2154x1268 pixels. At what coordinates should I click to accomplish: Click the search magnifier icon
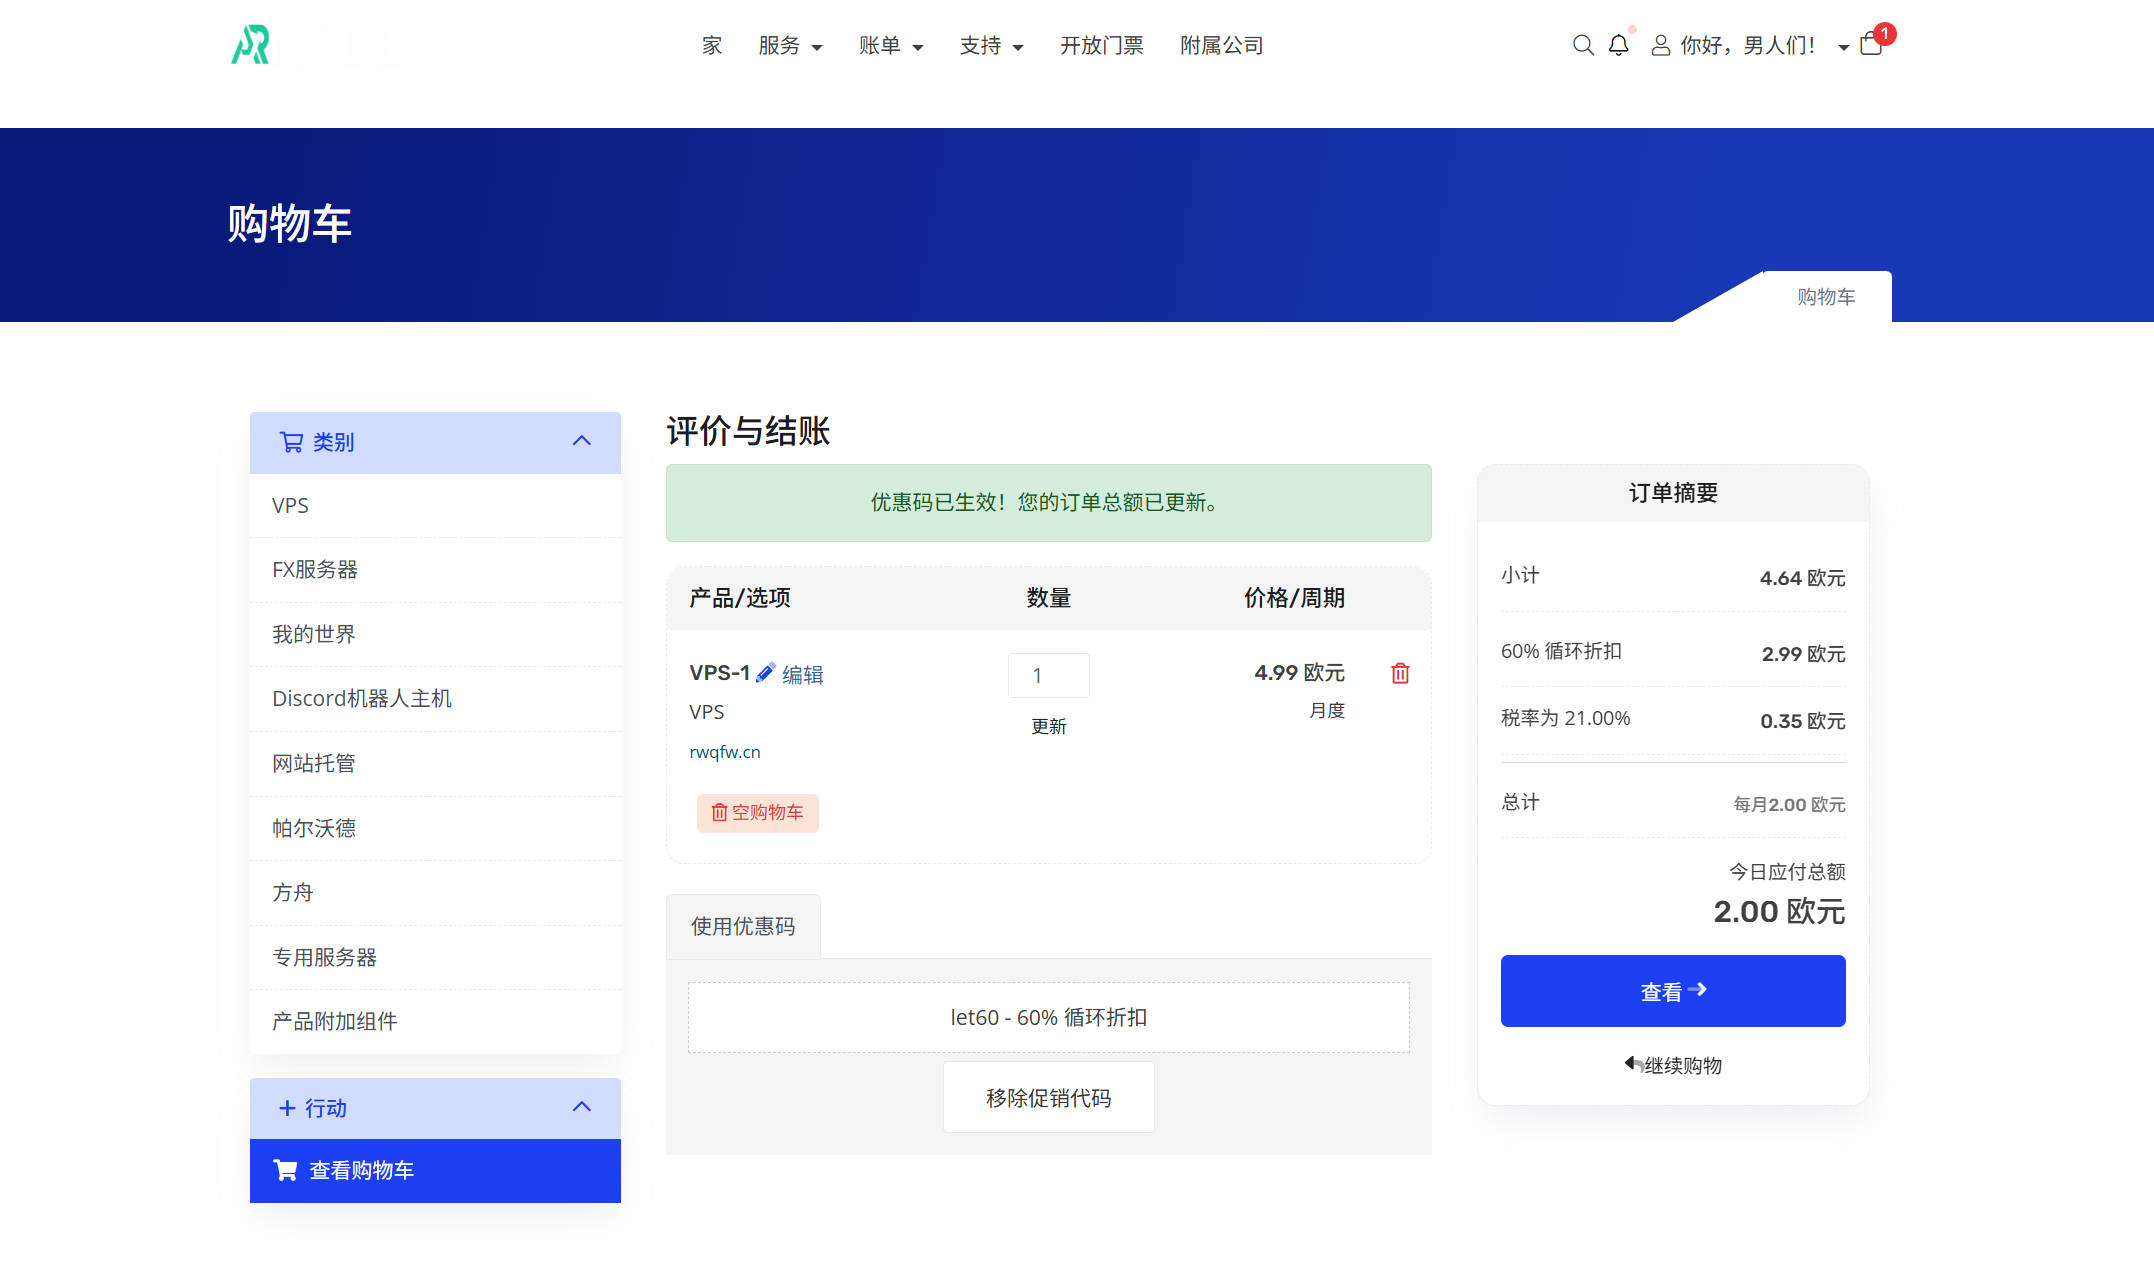pos(1582,45)
